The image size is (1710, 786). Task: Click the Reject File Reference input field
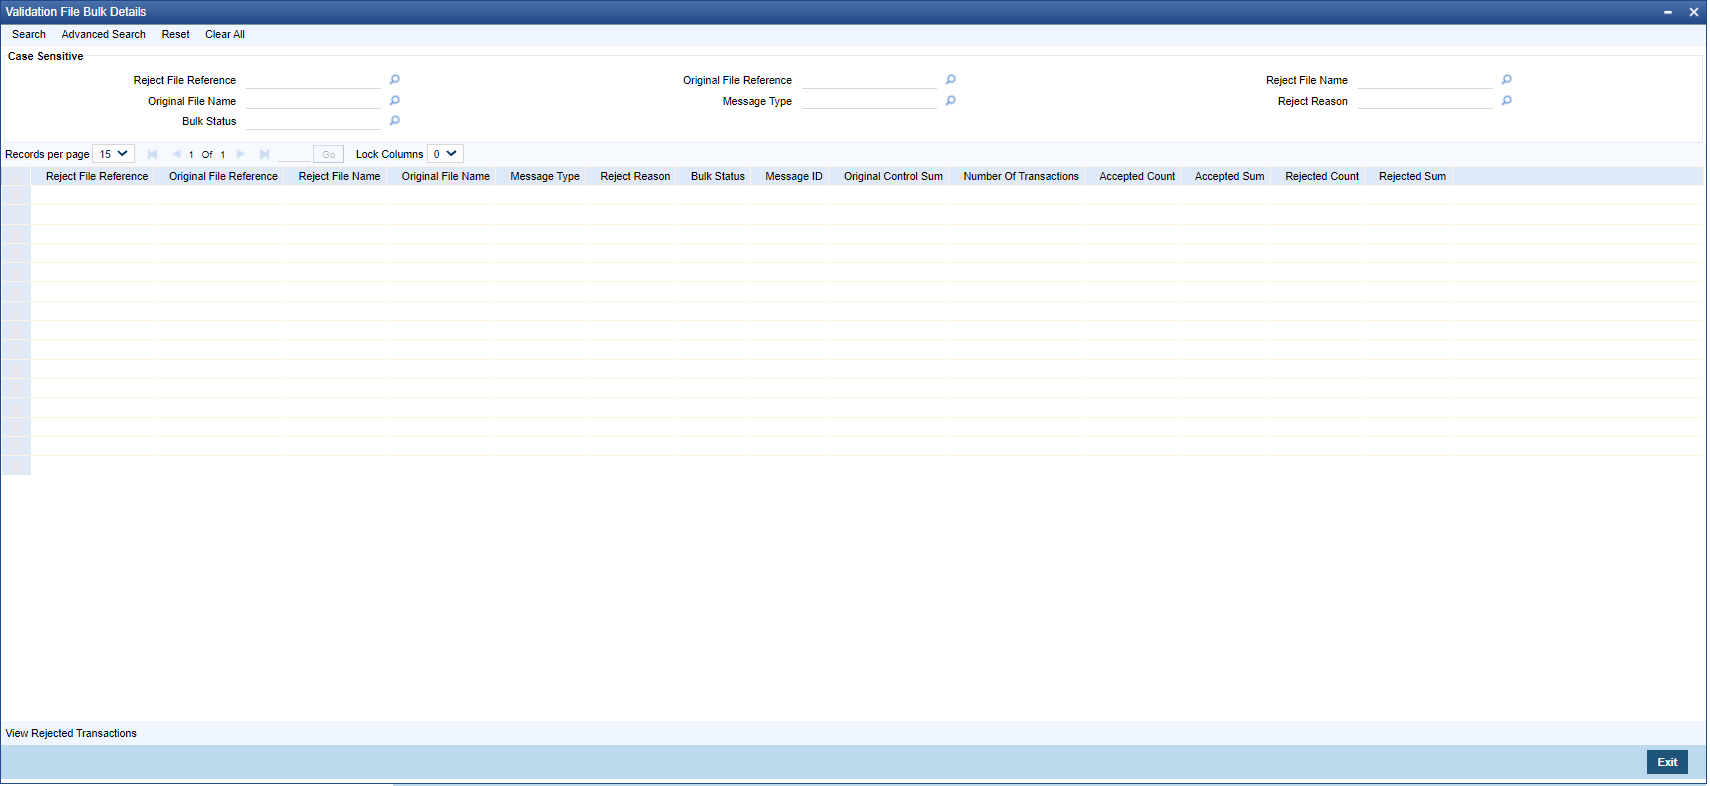click(x=313, y=80)
